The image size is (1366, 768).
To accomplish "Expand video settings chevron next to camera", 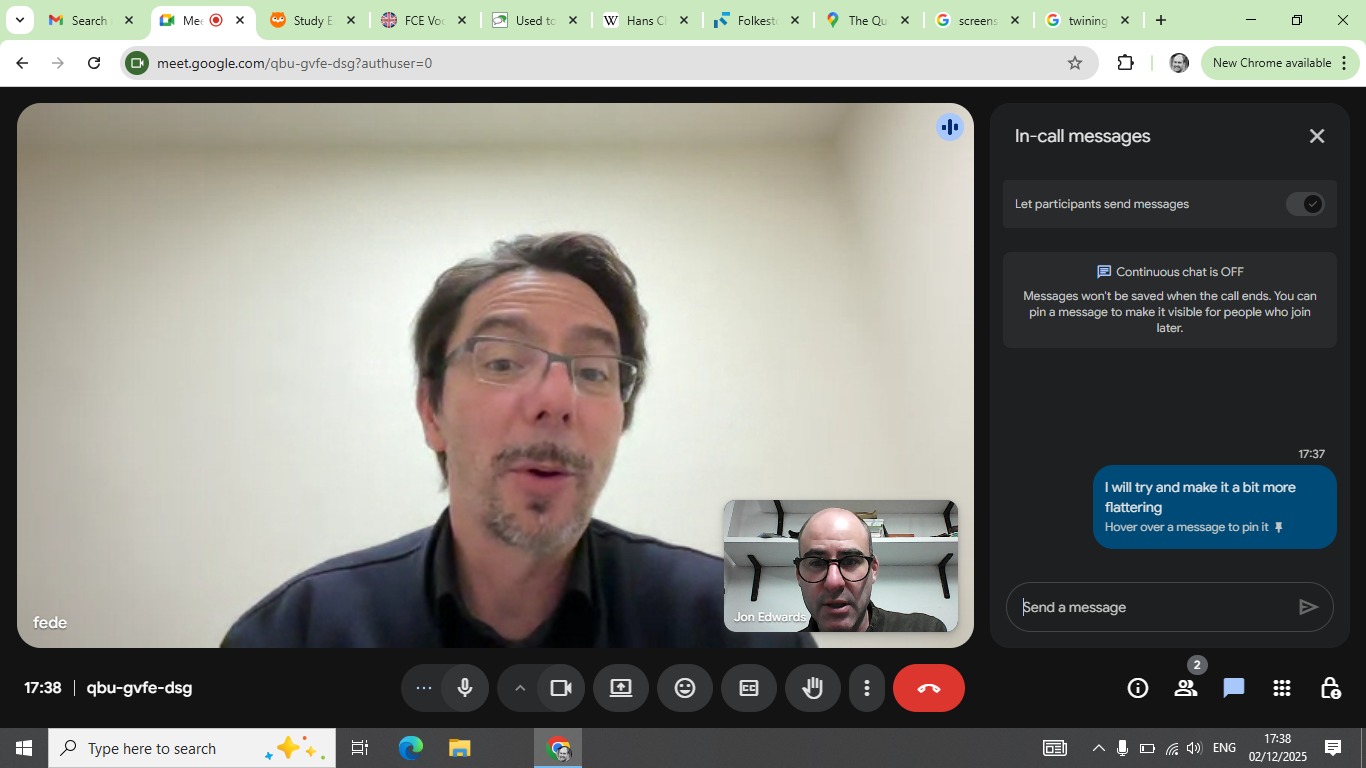I will (520, 688).
